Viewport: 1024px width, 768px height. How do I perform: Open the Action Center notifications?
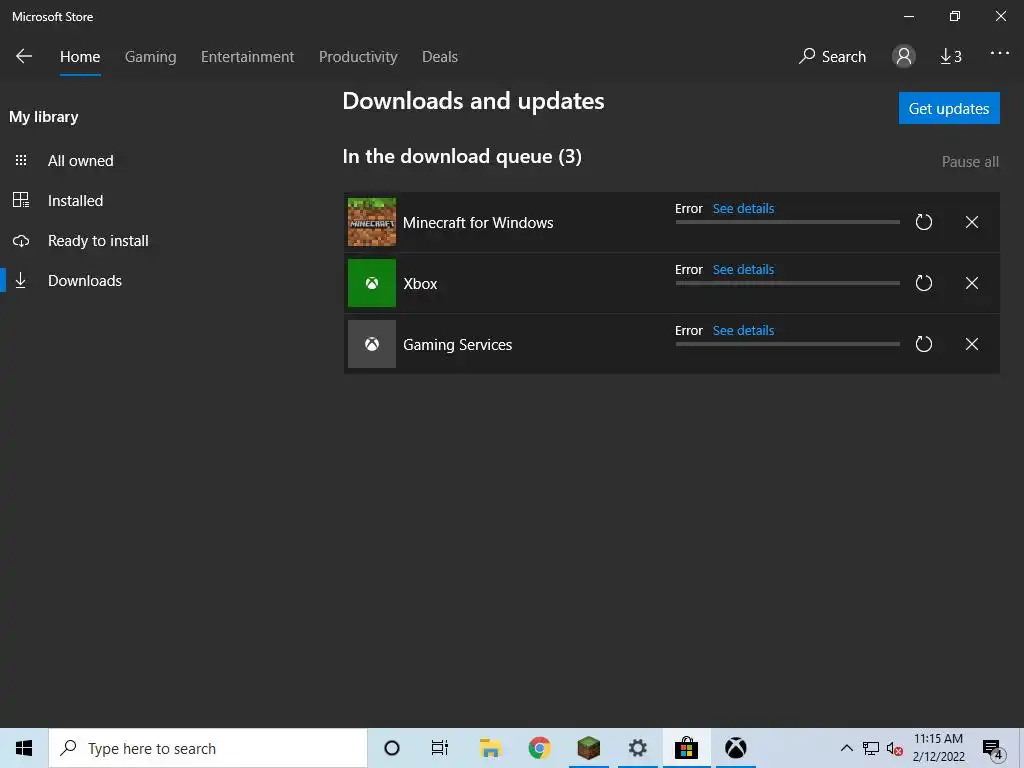coord(993,750)
